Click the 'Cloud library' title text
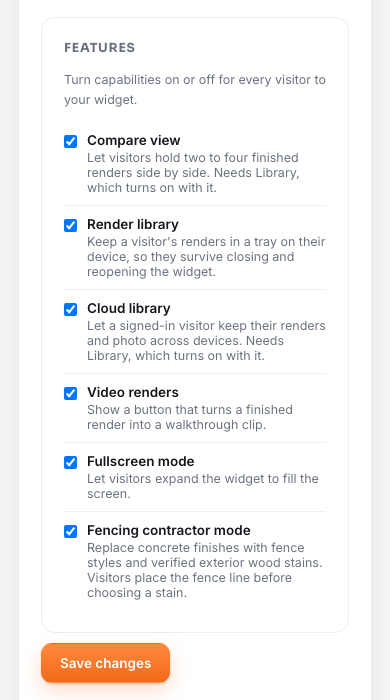 (x=129, y=308)
